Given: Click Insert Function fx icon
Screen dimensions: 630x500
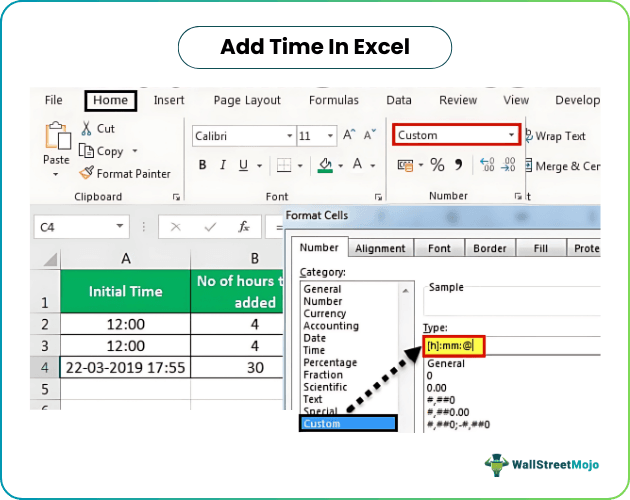Looking at the screenshot, I should click(243, 227).
